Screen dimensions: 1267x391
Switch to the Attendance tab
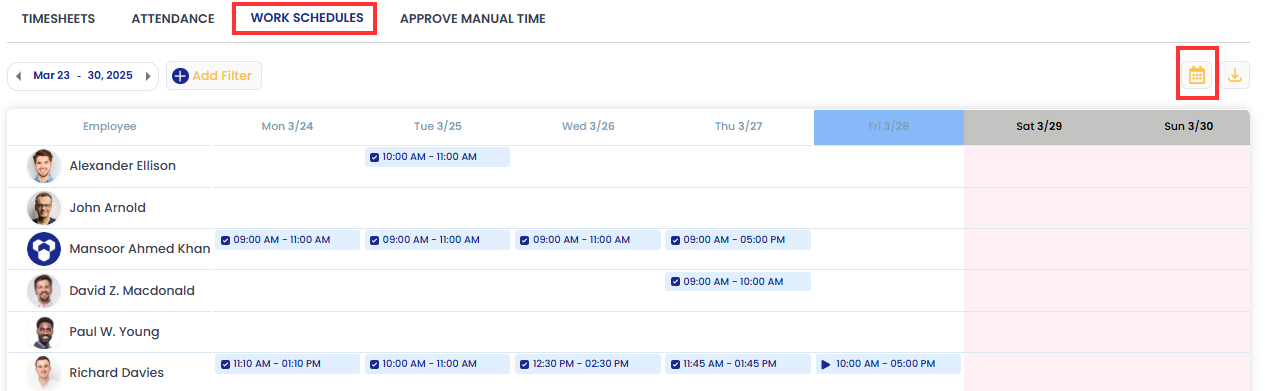point(173,19)
